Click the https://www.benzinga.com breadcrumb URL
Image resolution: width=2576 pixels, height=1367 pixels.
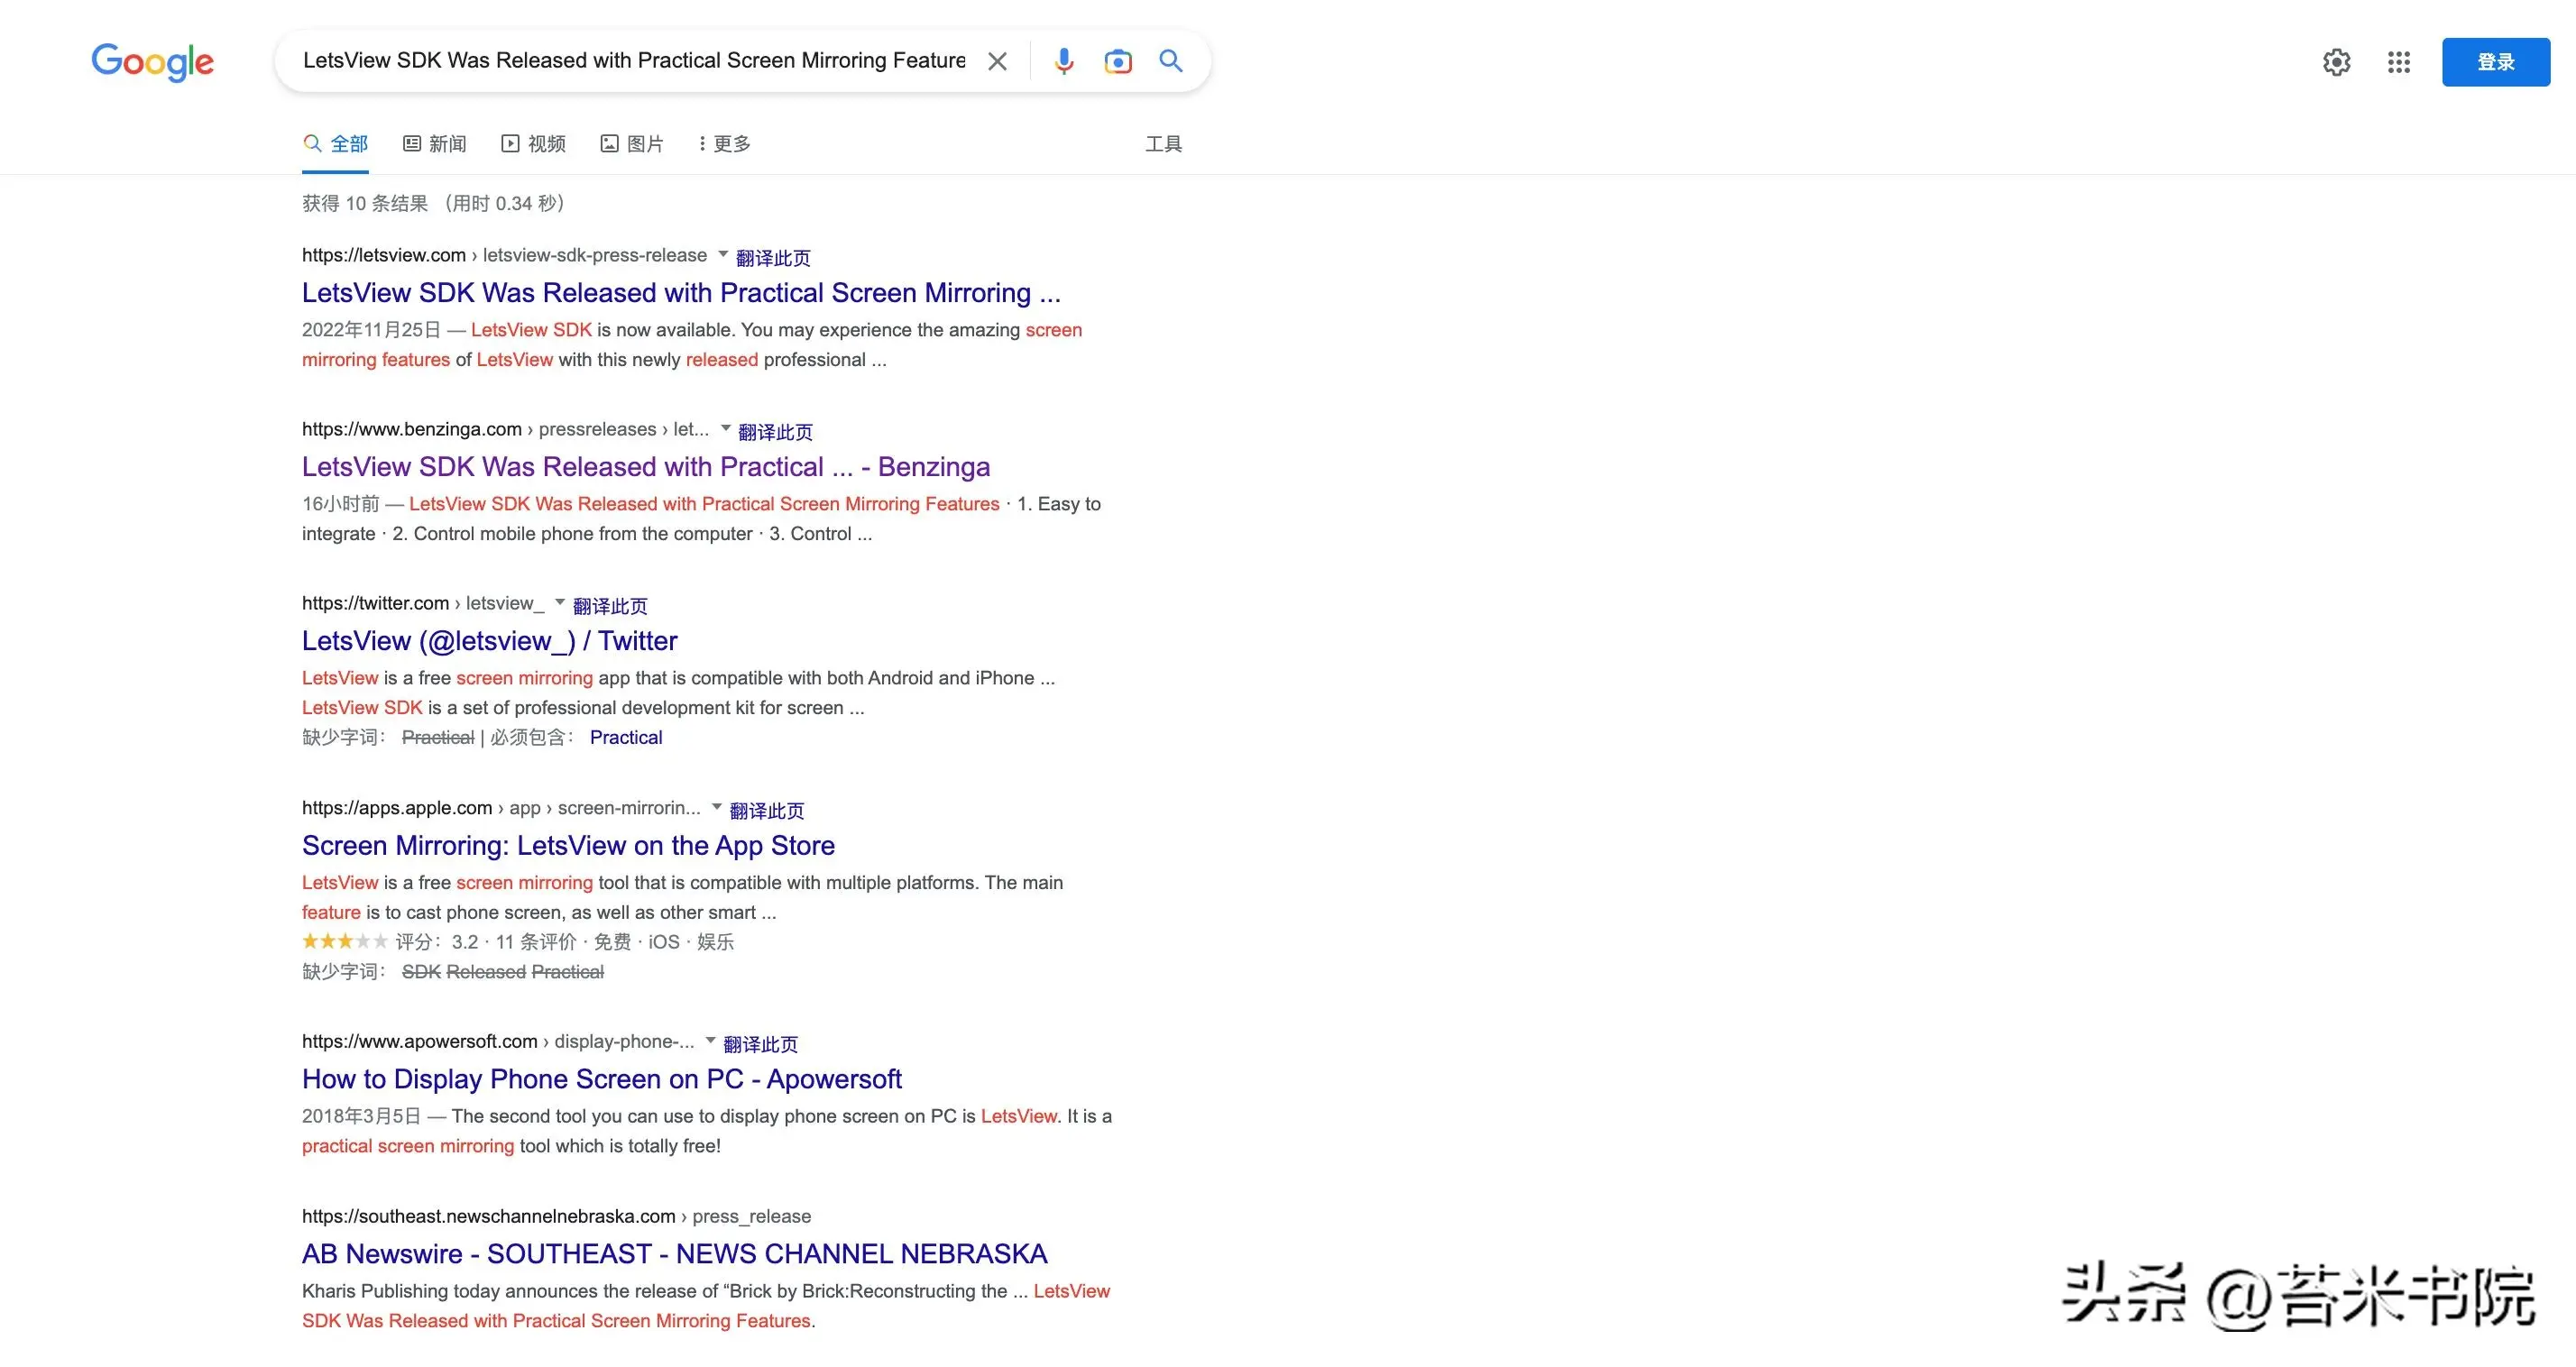coord(412,429)
